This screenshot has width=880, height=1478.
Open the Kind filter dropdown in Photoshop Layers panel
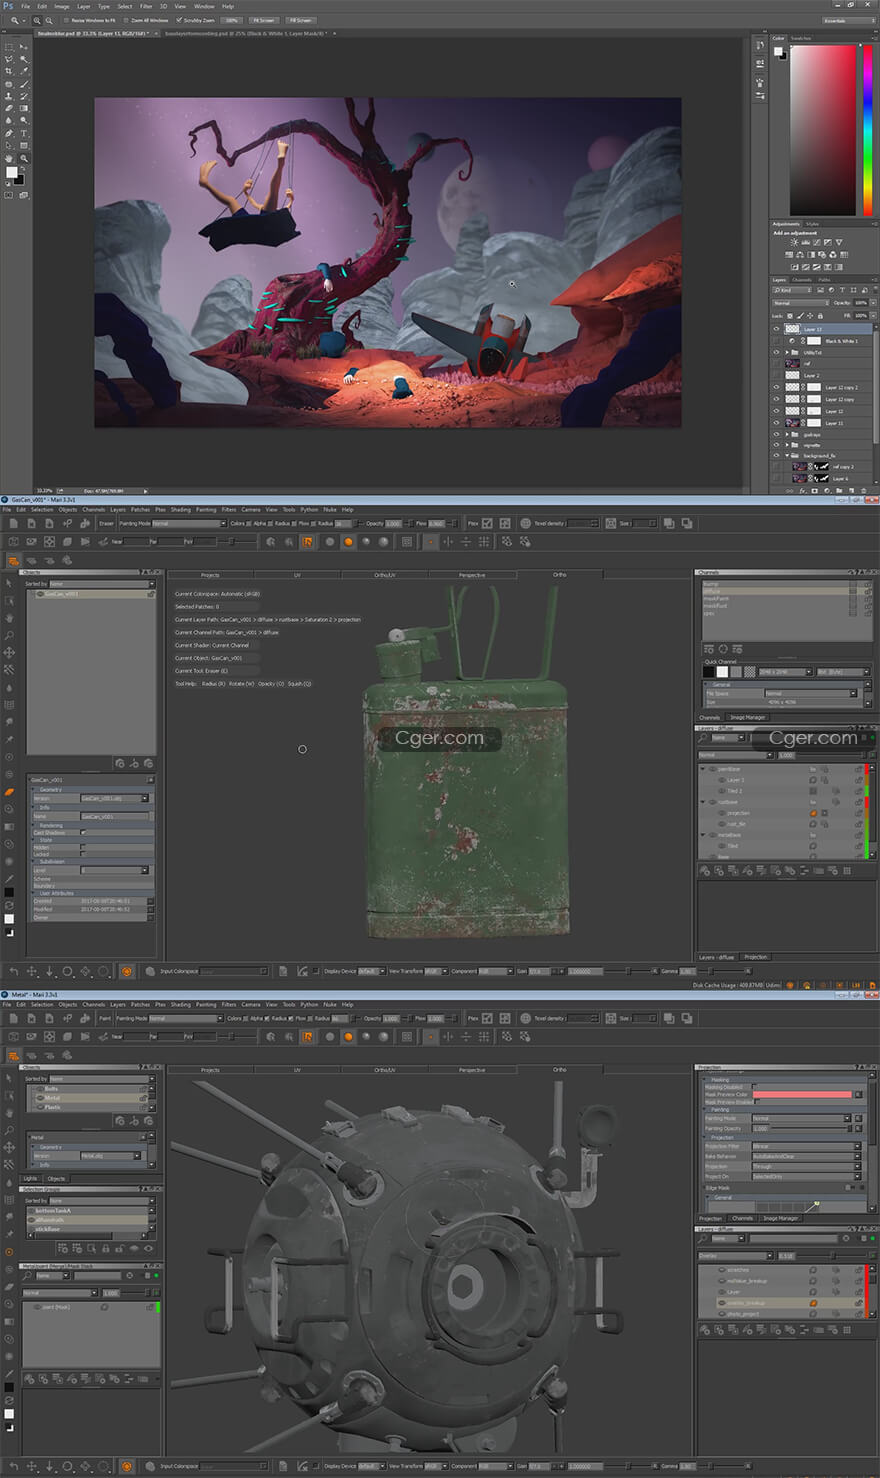tap(792, 290)
